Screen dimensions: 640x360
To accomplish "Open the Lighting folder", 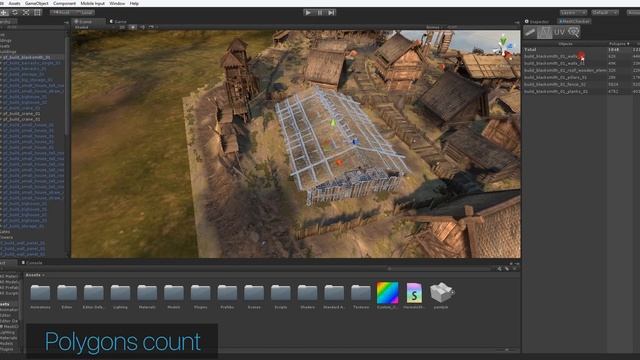I will tap(120, 296).
